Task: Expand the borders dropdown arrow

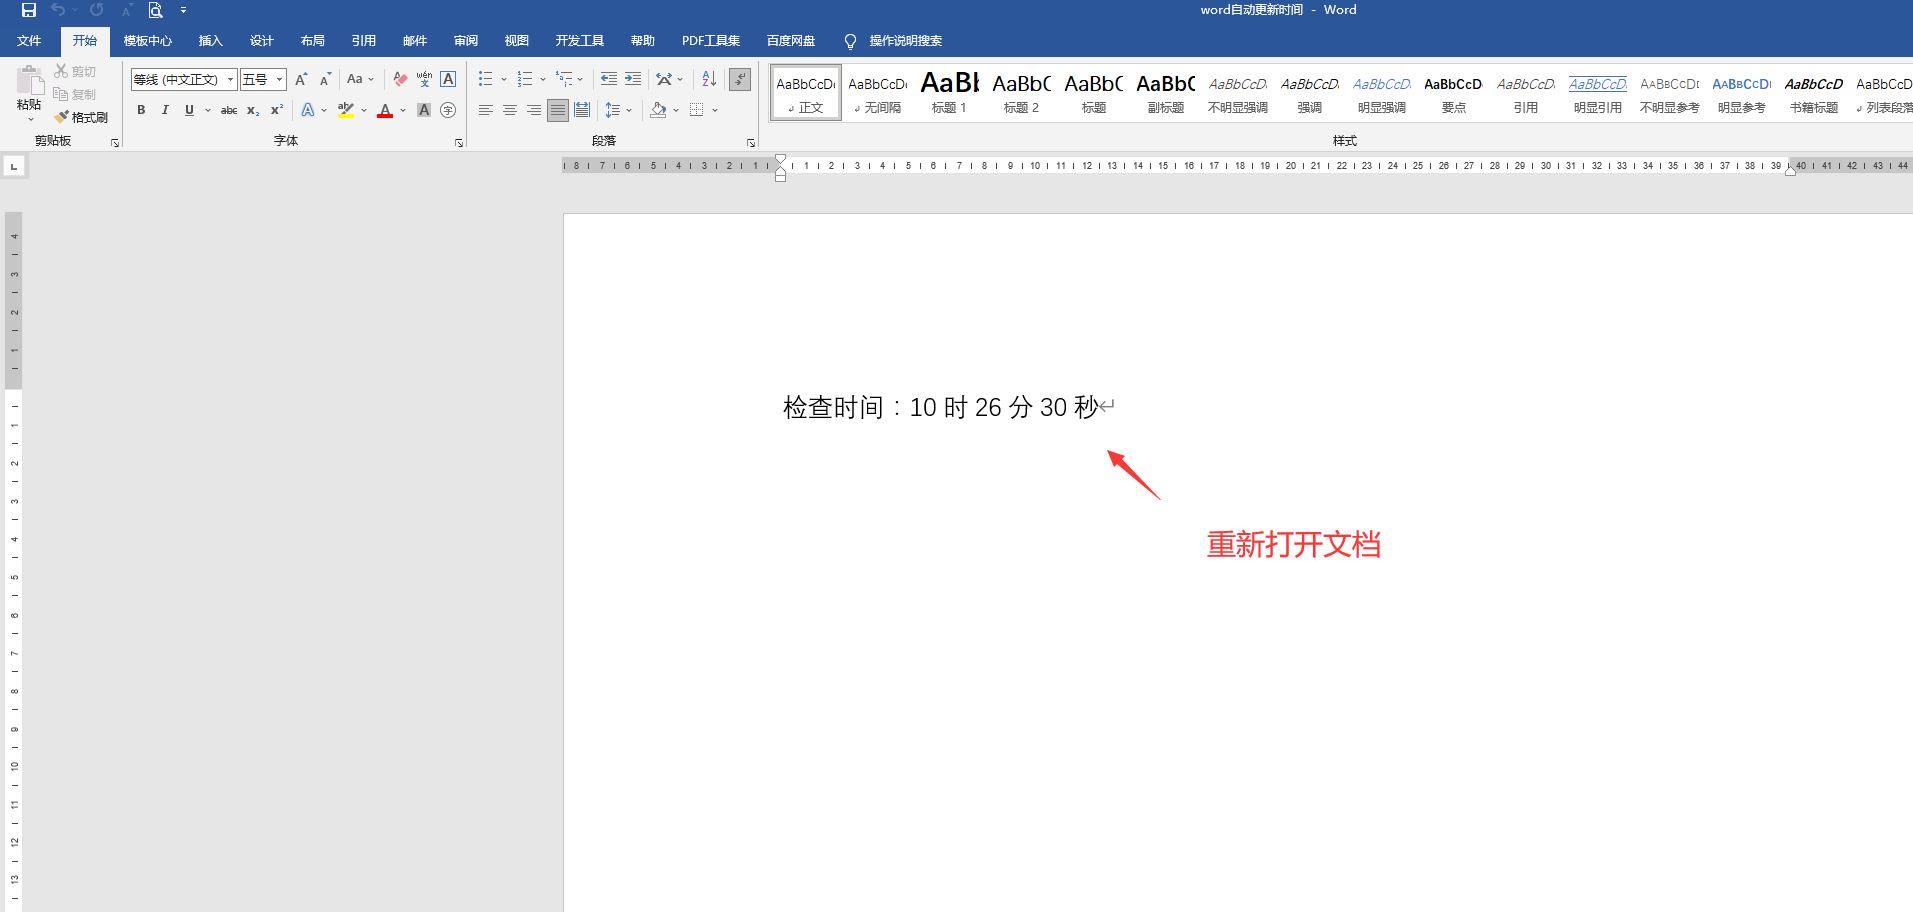Action: tap(715, 110)
